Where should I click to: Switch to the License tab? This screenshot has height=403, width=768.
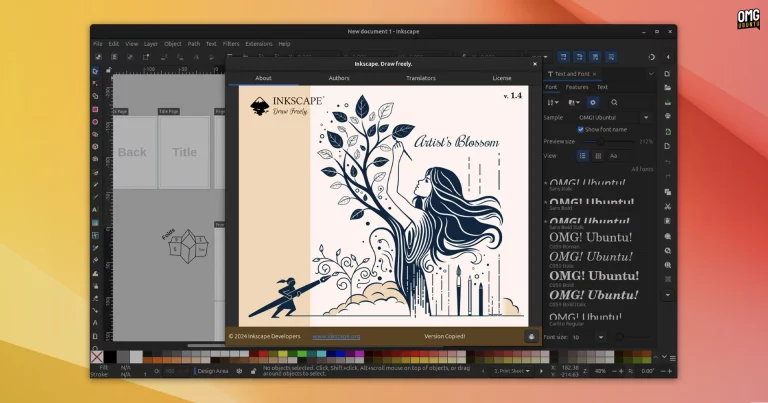coord(501,77)
